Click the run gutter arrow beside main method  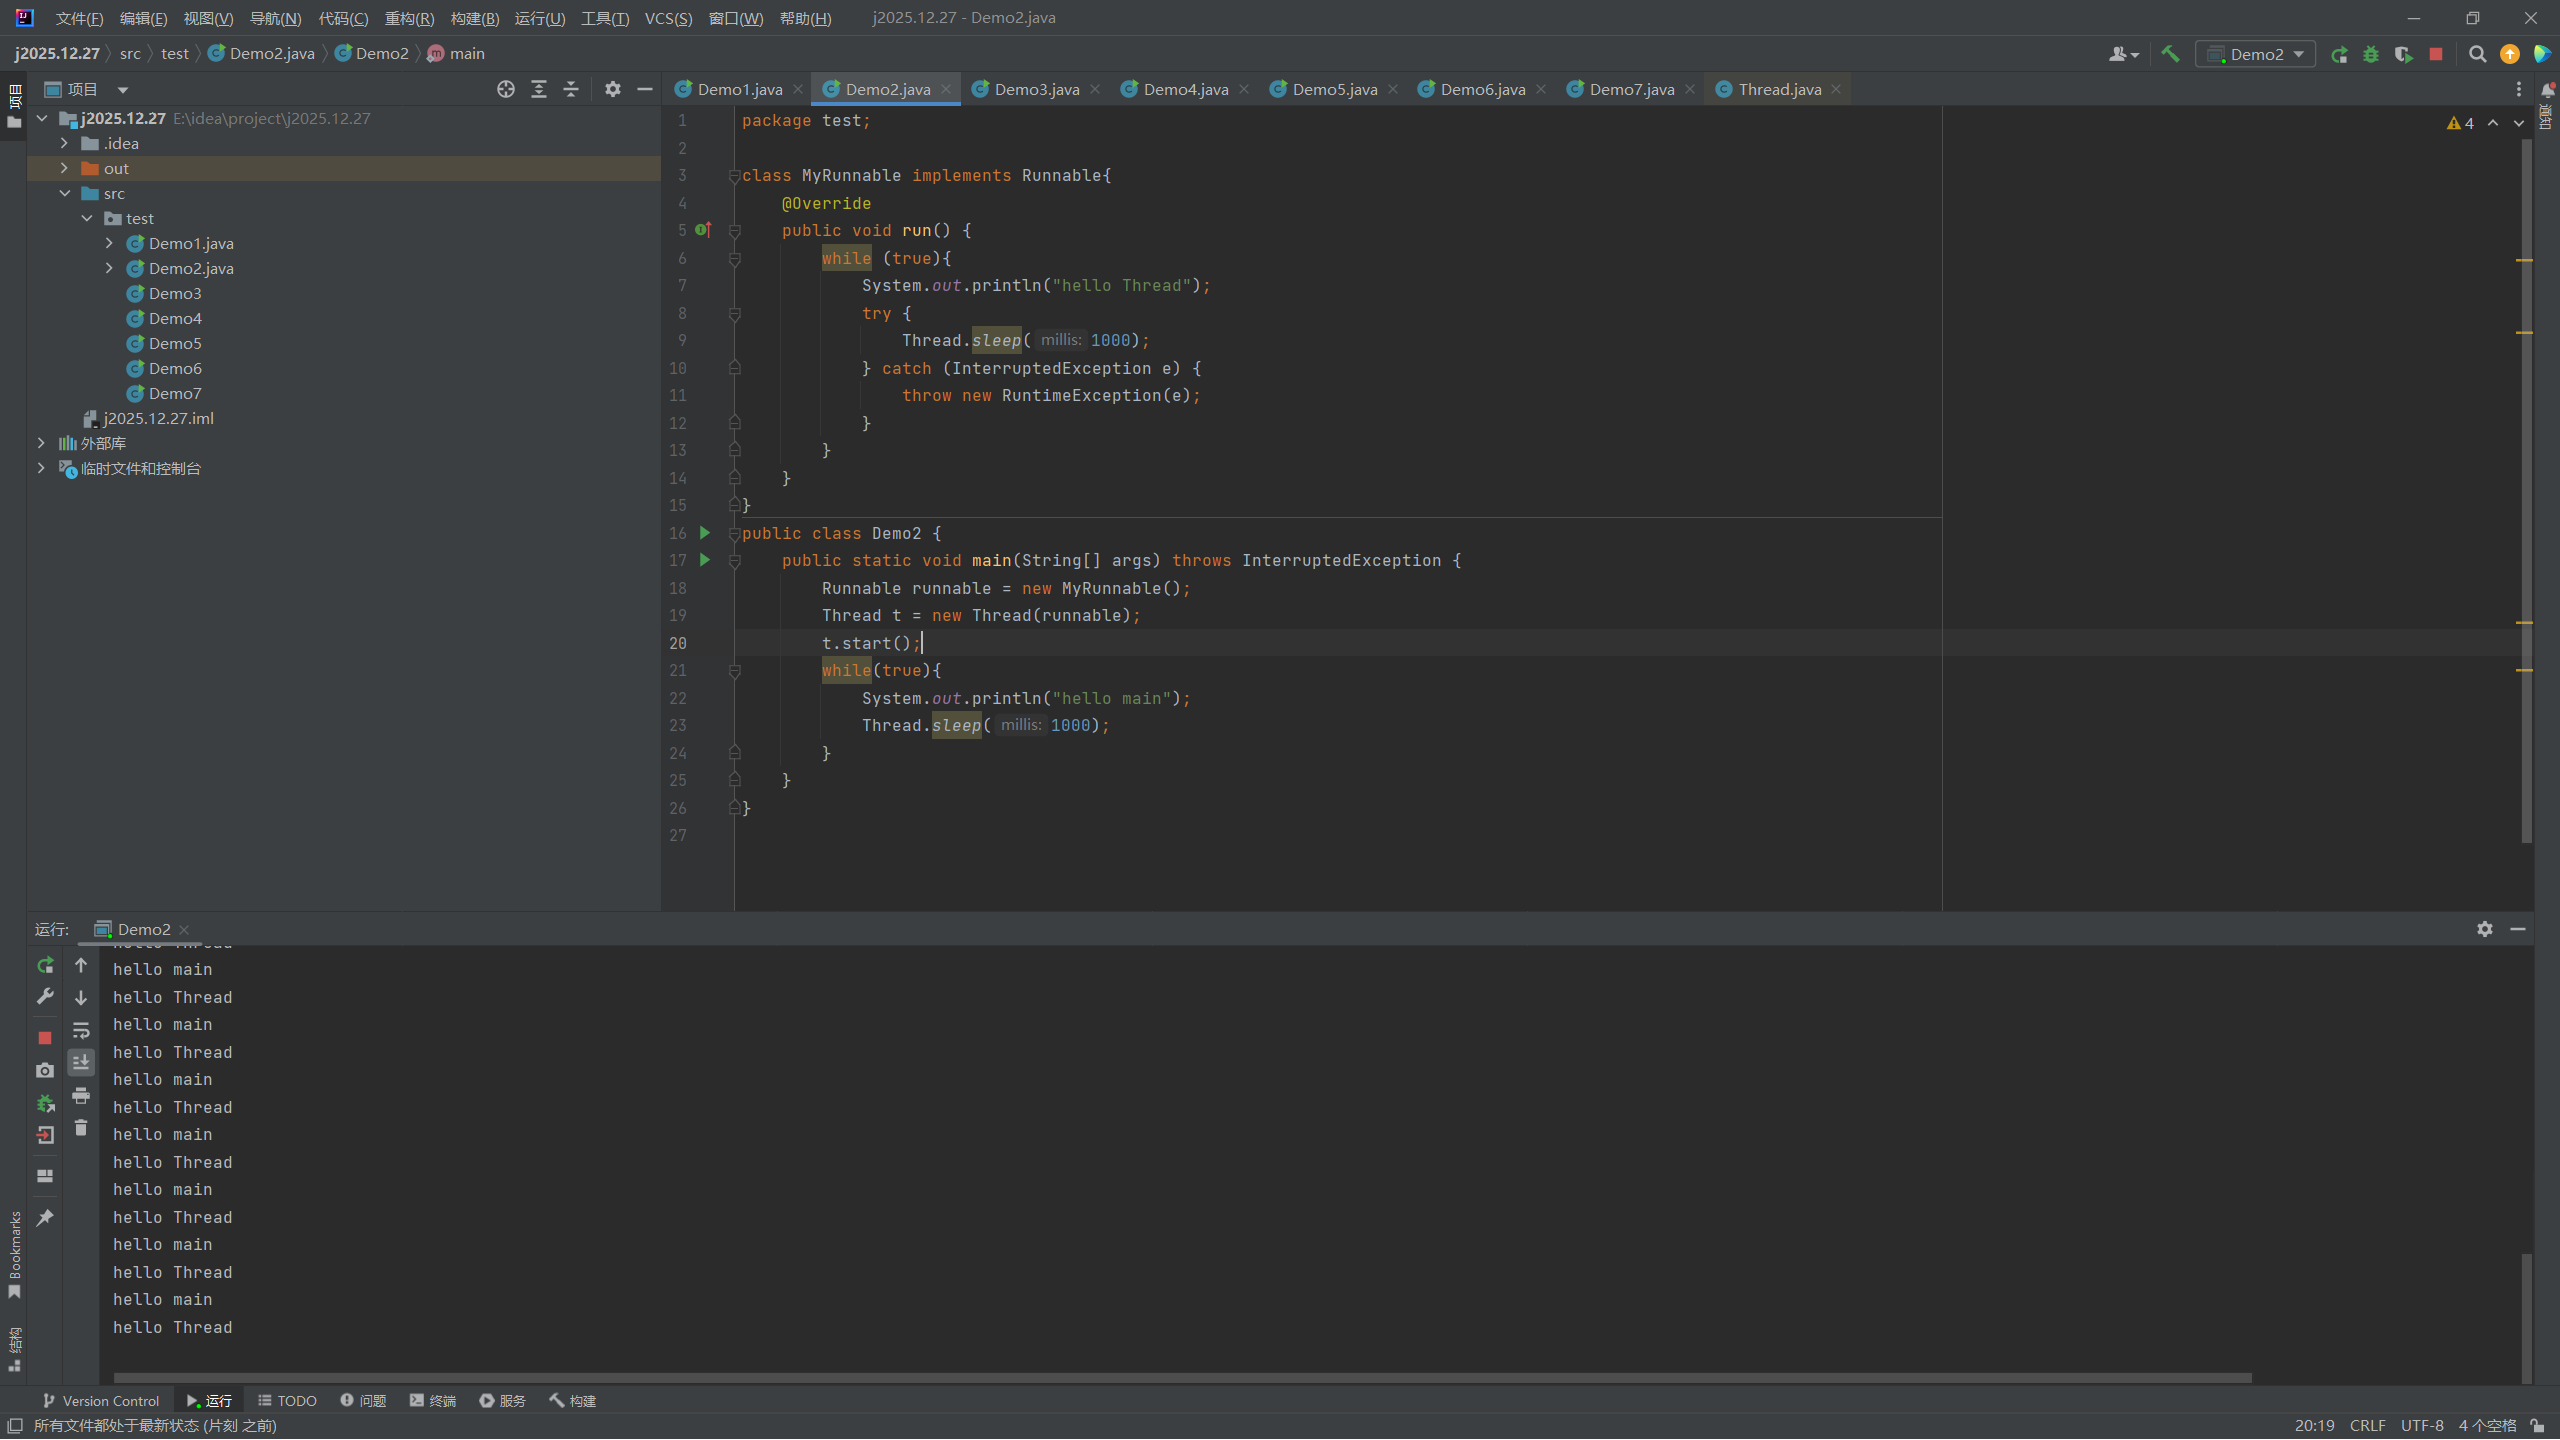[x=704, y=560]
